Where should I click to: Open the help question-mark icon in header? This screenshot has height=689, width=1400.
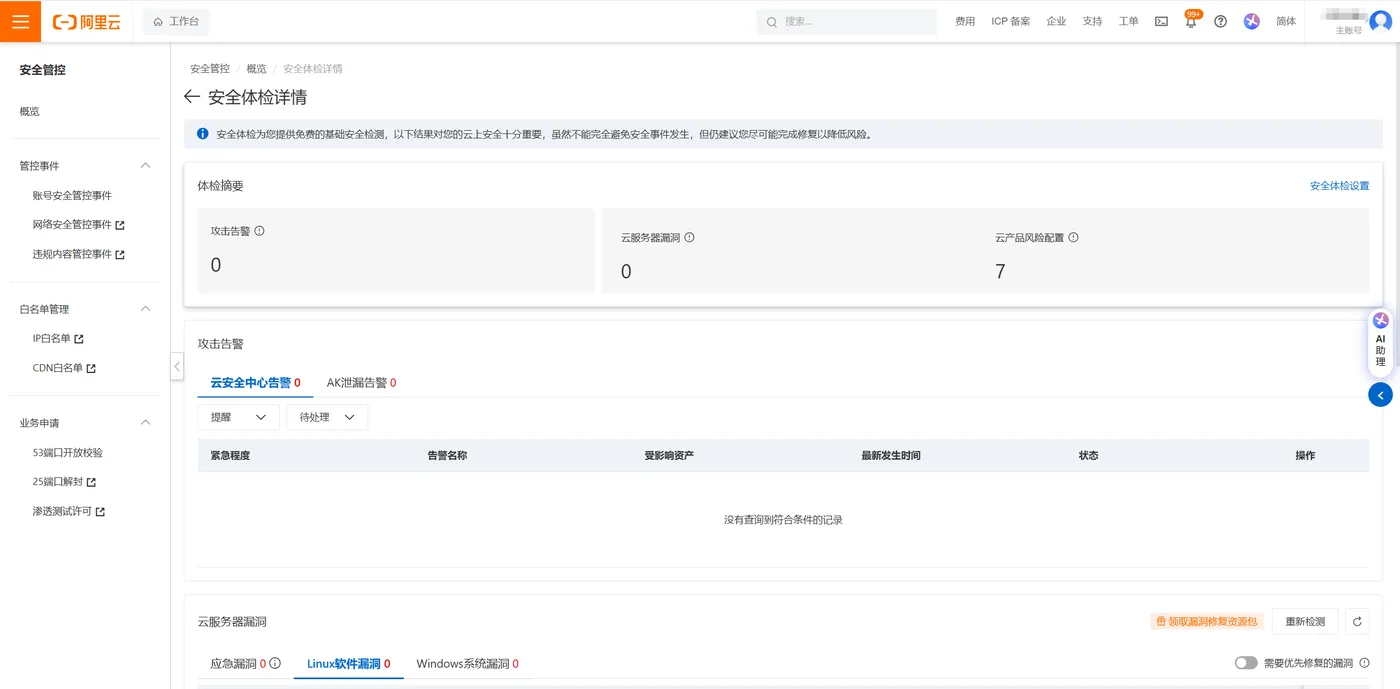pos(1220,21)
